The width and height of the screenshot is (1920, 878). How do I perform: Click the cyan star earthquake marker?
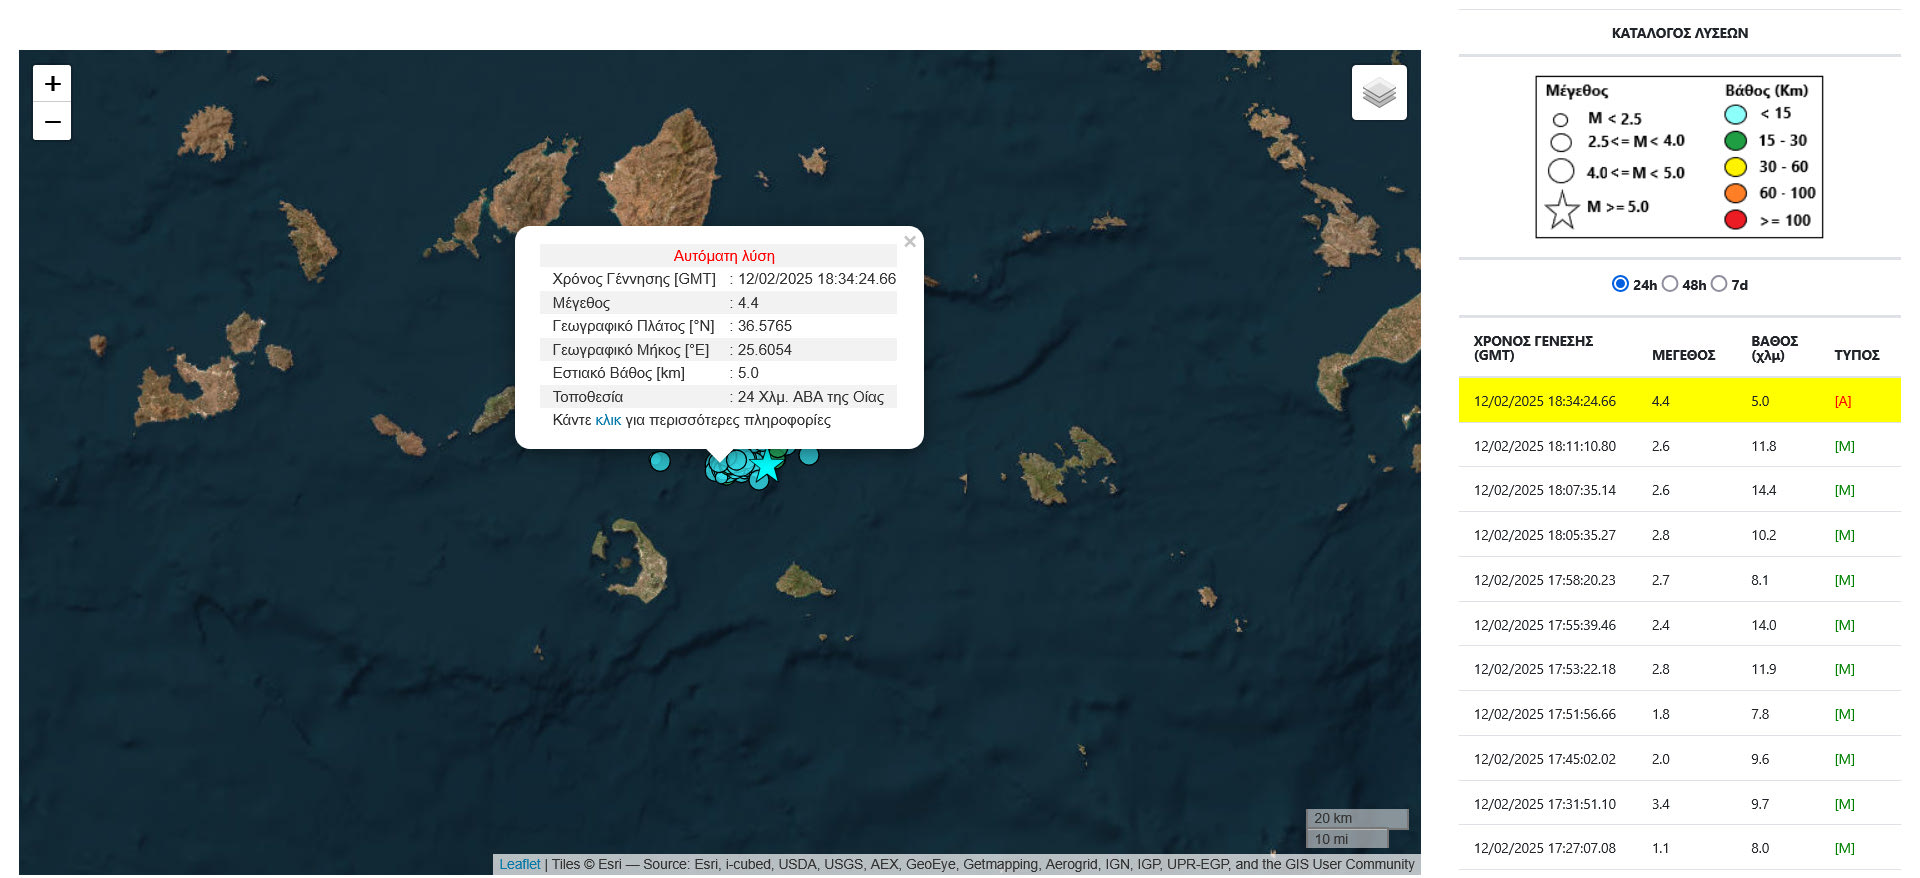pyautogui.click(x=767, y=466)
